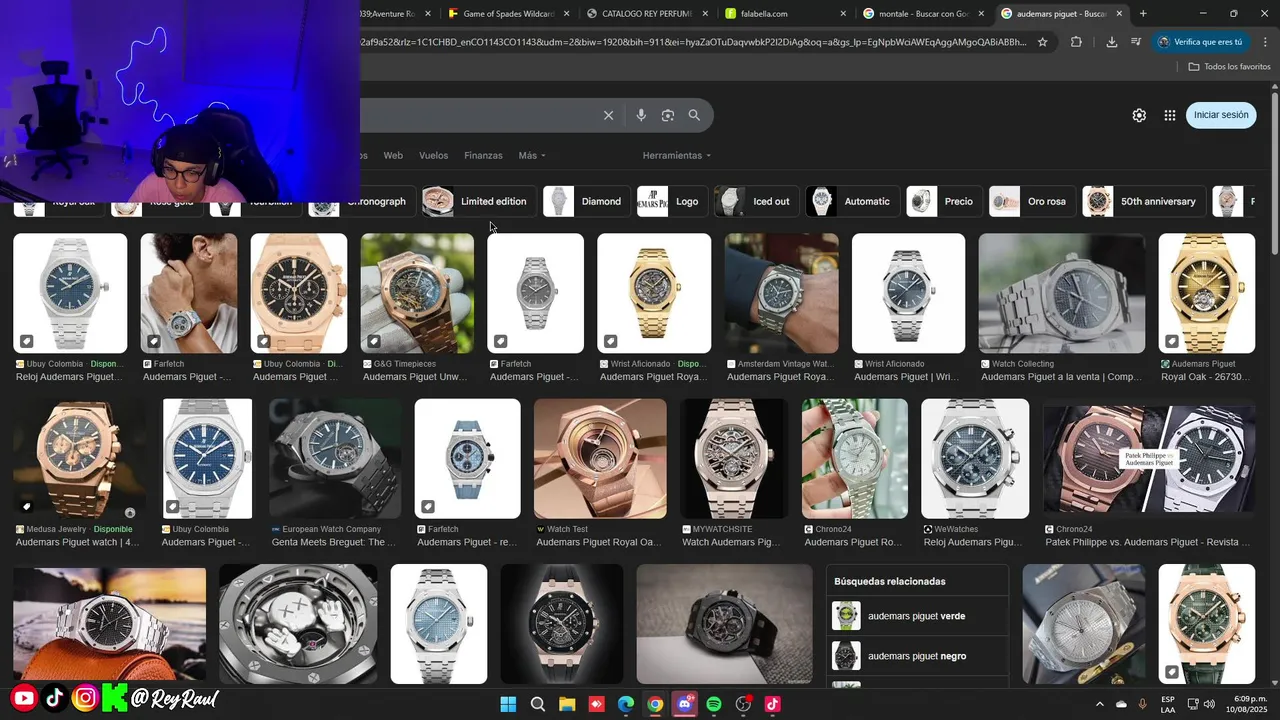This screenshot has height=720, width=1280.
Task: Open clock and date in system tray
Action: (1248, 704)
